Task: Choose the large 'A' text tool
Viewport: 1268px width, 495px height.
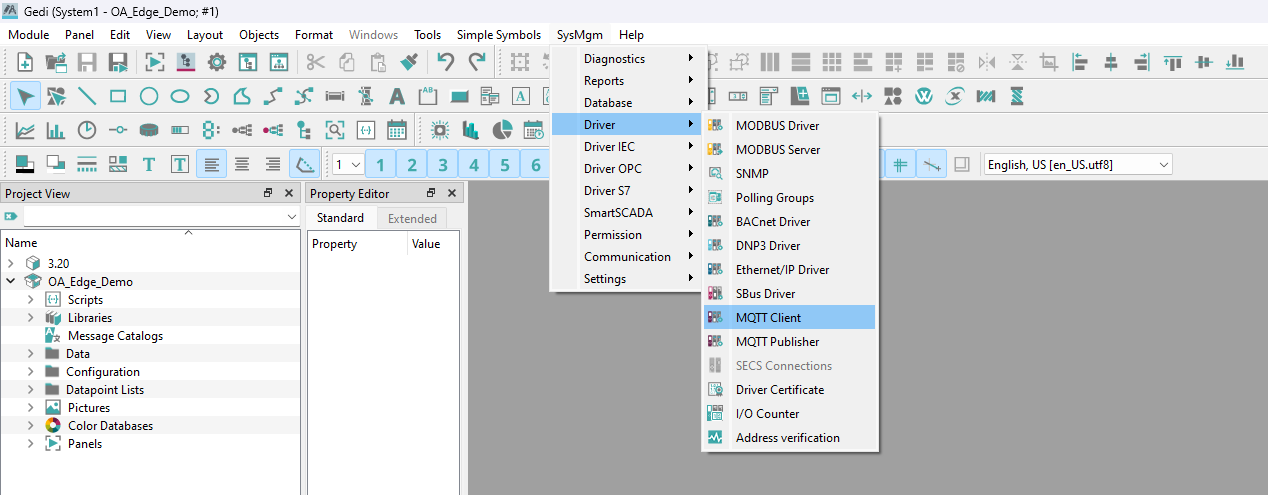Action: click(397, 97)
